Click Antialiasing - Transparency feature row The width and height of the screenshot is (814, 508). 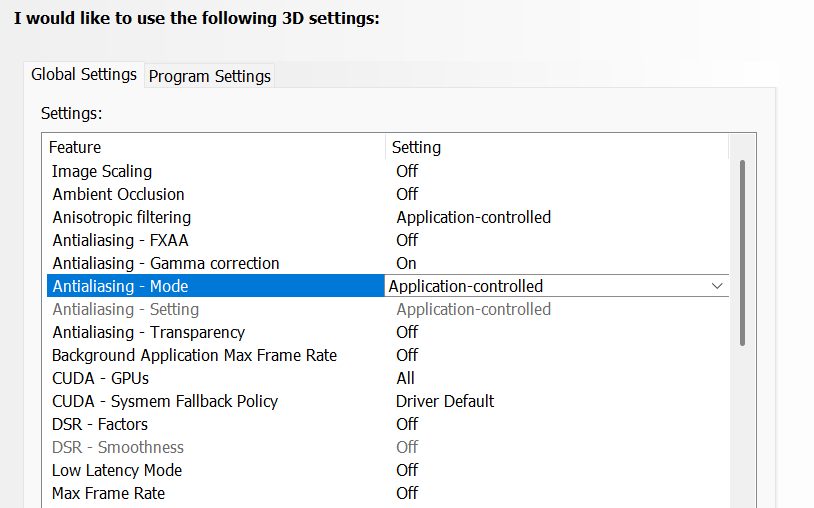(148, 332)
